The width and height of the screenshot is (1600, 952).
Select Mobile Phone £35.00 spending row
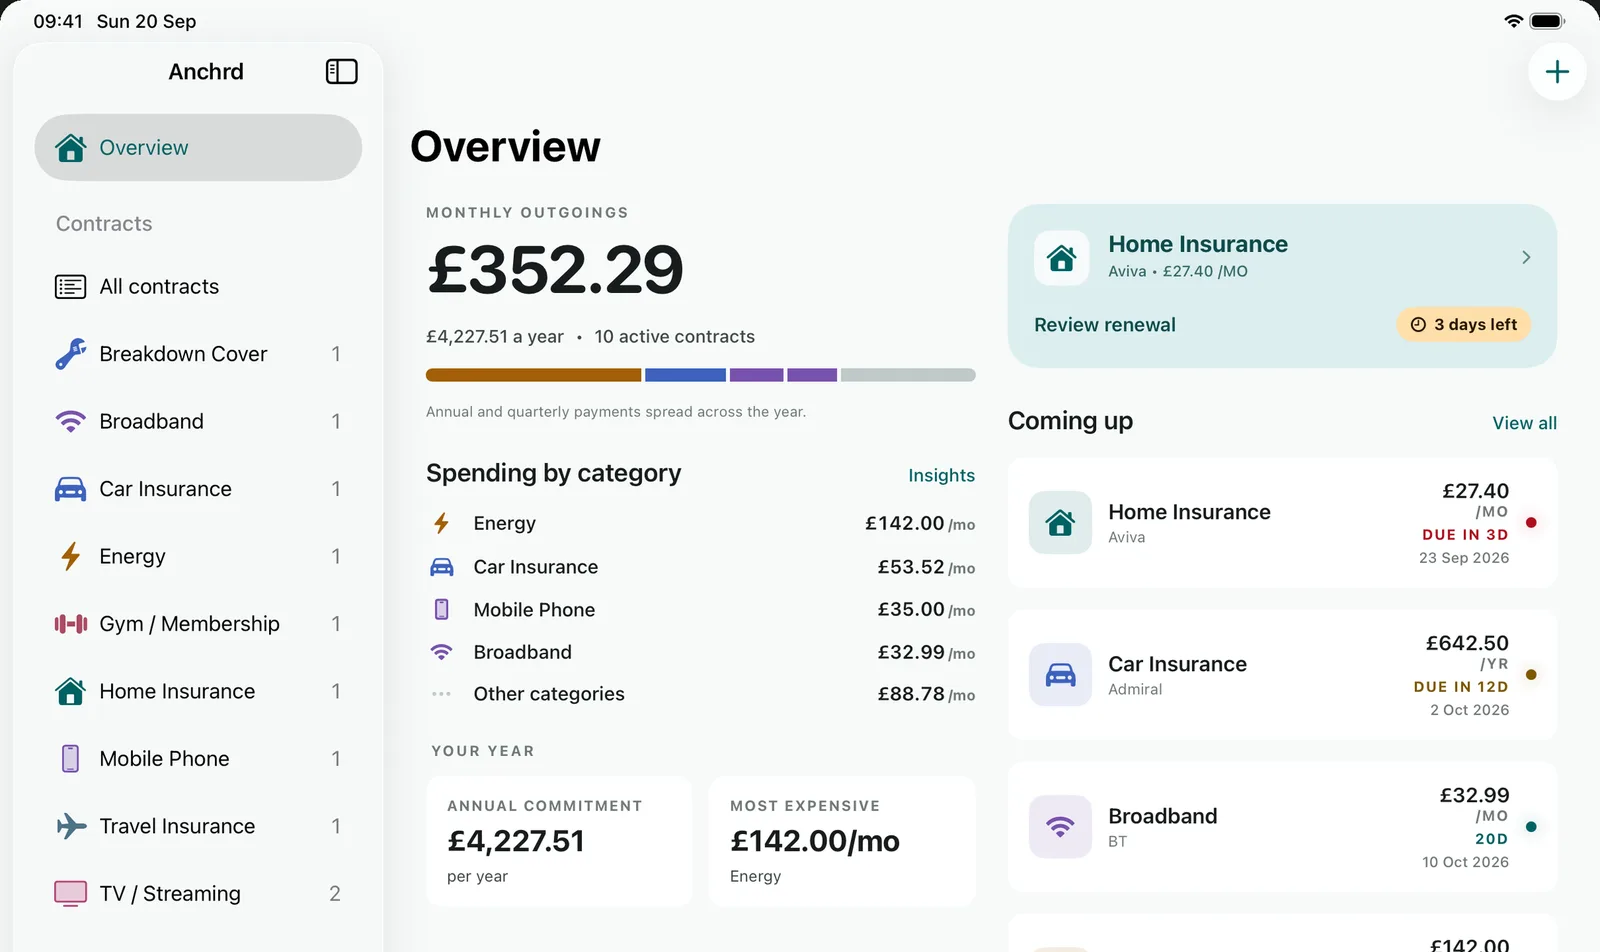pos(701,610)
